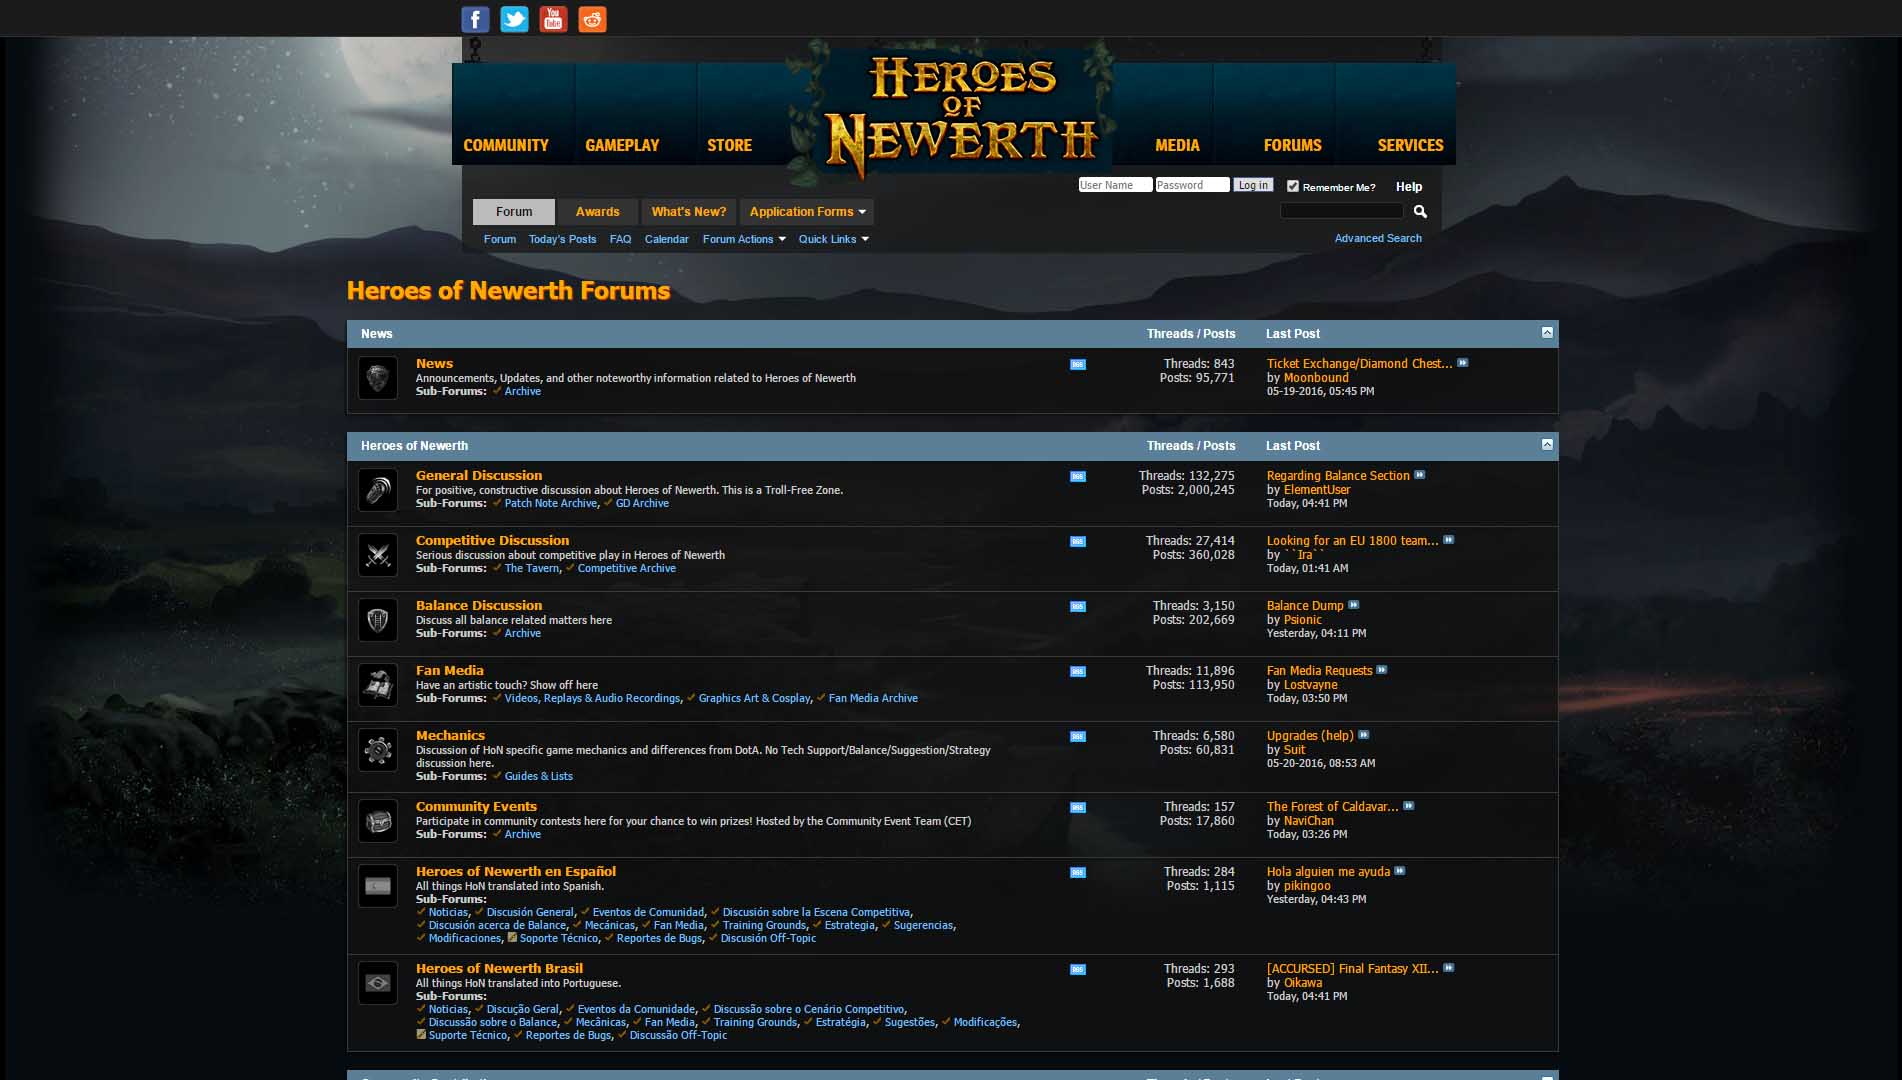
Task: Click the General Discussion forum icon
Action: tap(378, 490)
